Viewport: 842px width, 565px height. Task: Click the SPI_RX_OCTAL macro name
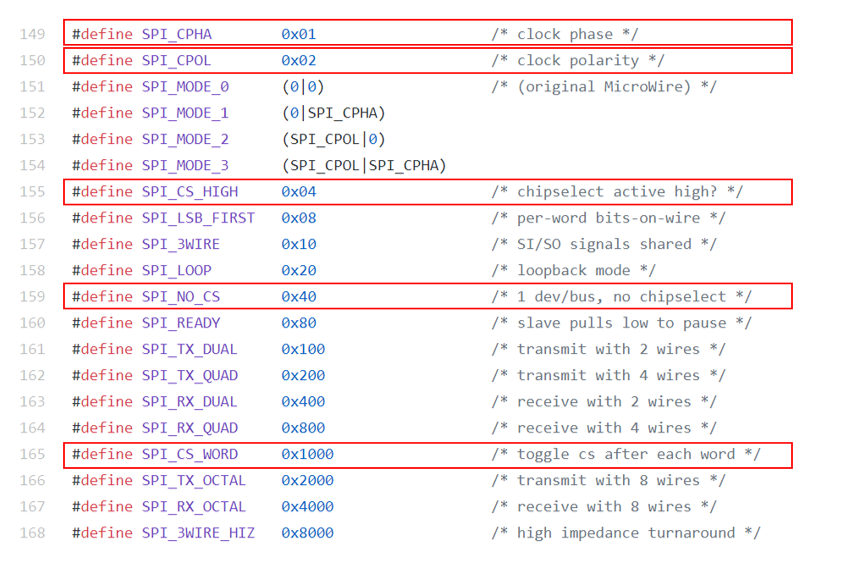[x=194, y=507]
